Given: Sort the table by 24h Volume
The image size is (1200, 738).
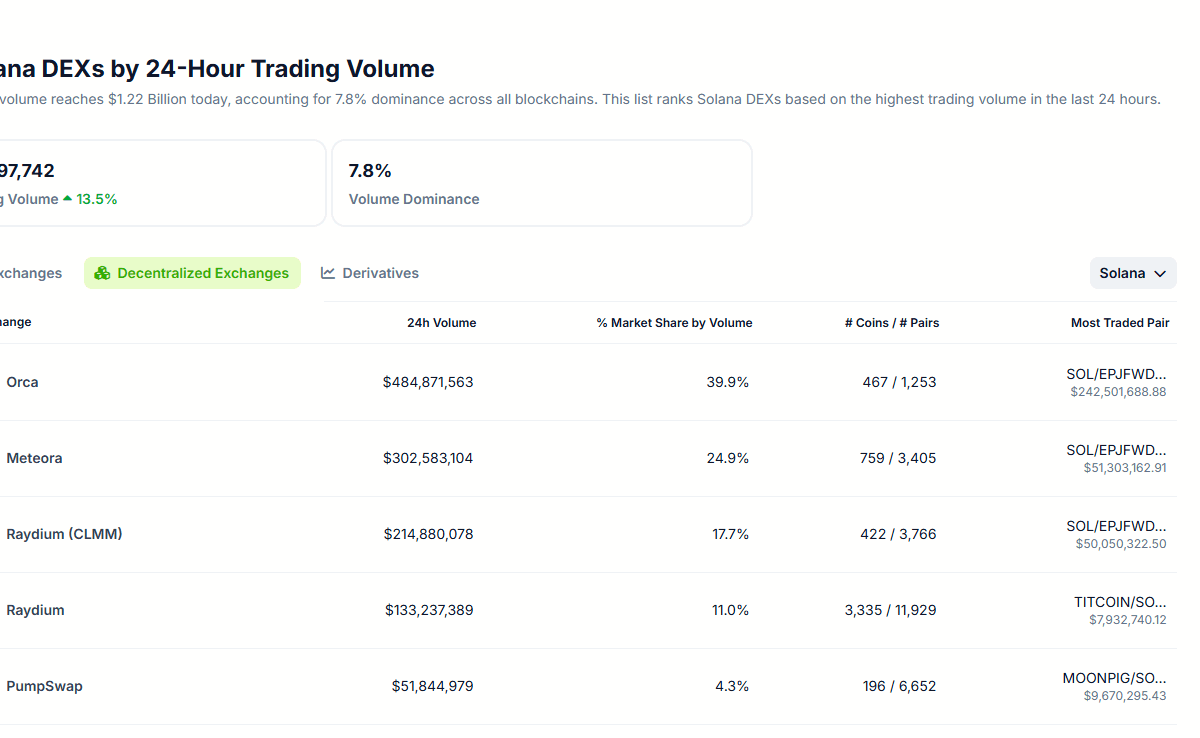Looking at the screenshot, I should (442, 323).
